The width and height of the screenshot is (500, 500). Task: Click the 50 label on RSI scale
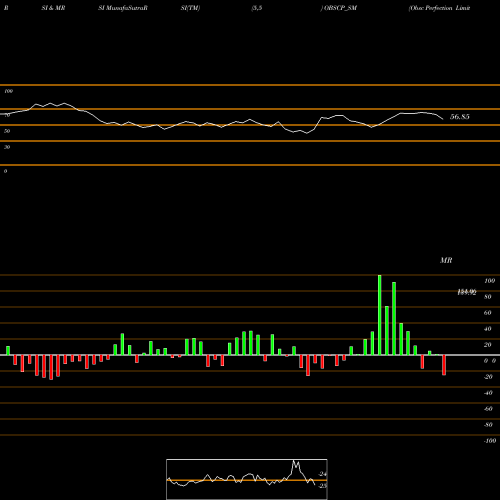tap(7, 131)
